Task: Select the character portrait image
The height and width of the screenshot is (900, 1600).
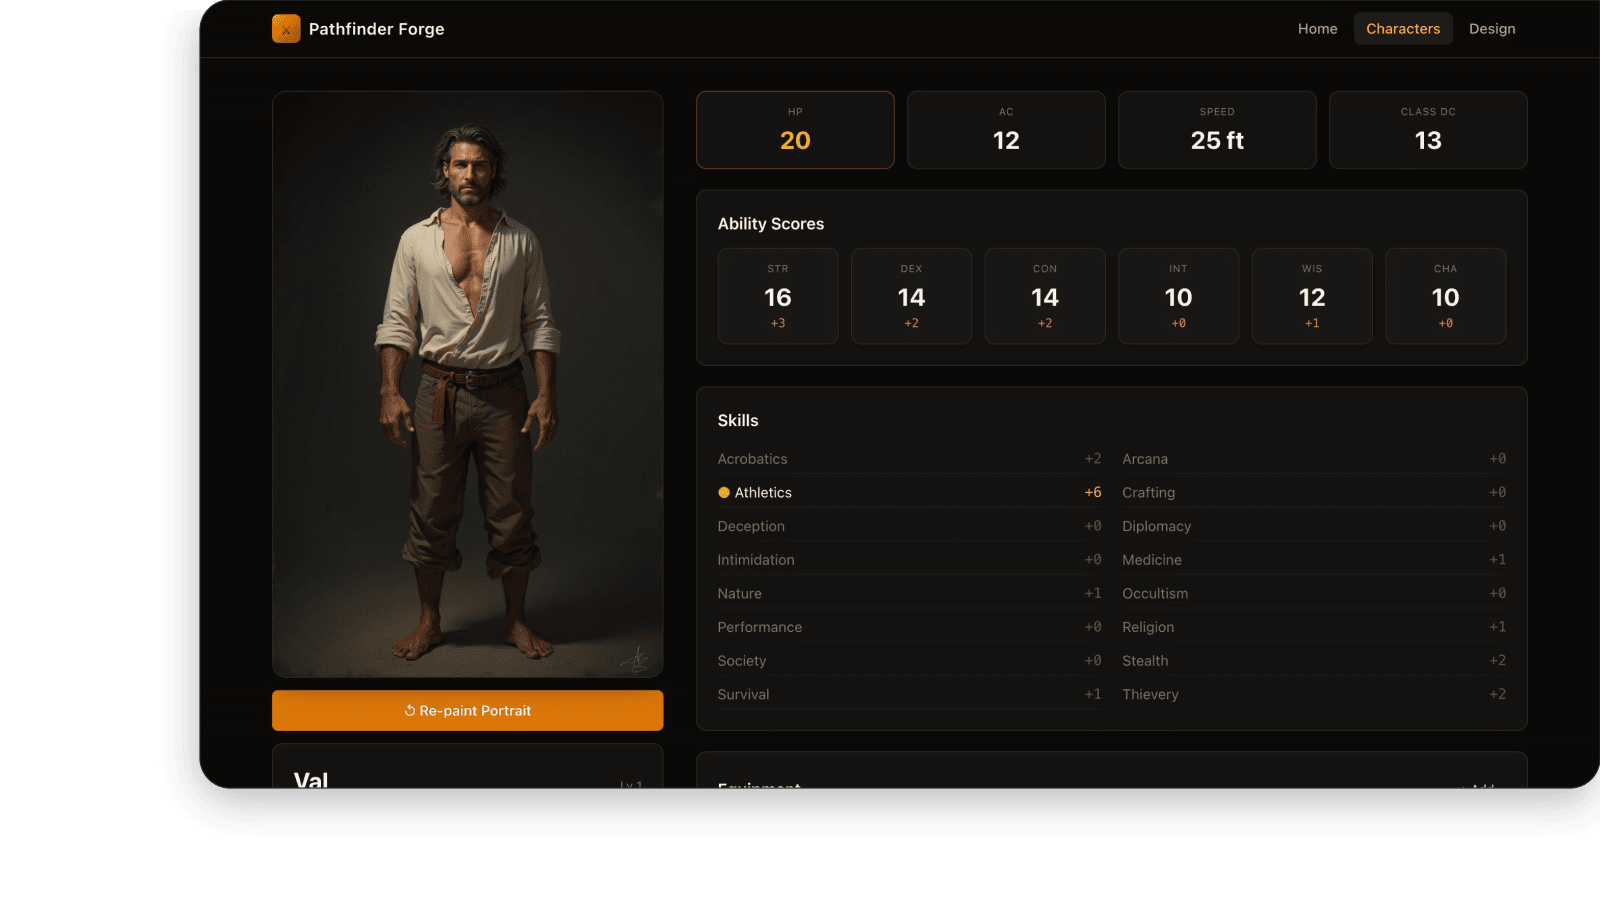Action: (x=467, y=385)
